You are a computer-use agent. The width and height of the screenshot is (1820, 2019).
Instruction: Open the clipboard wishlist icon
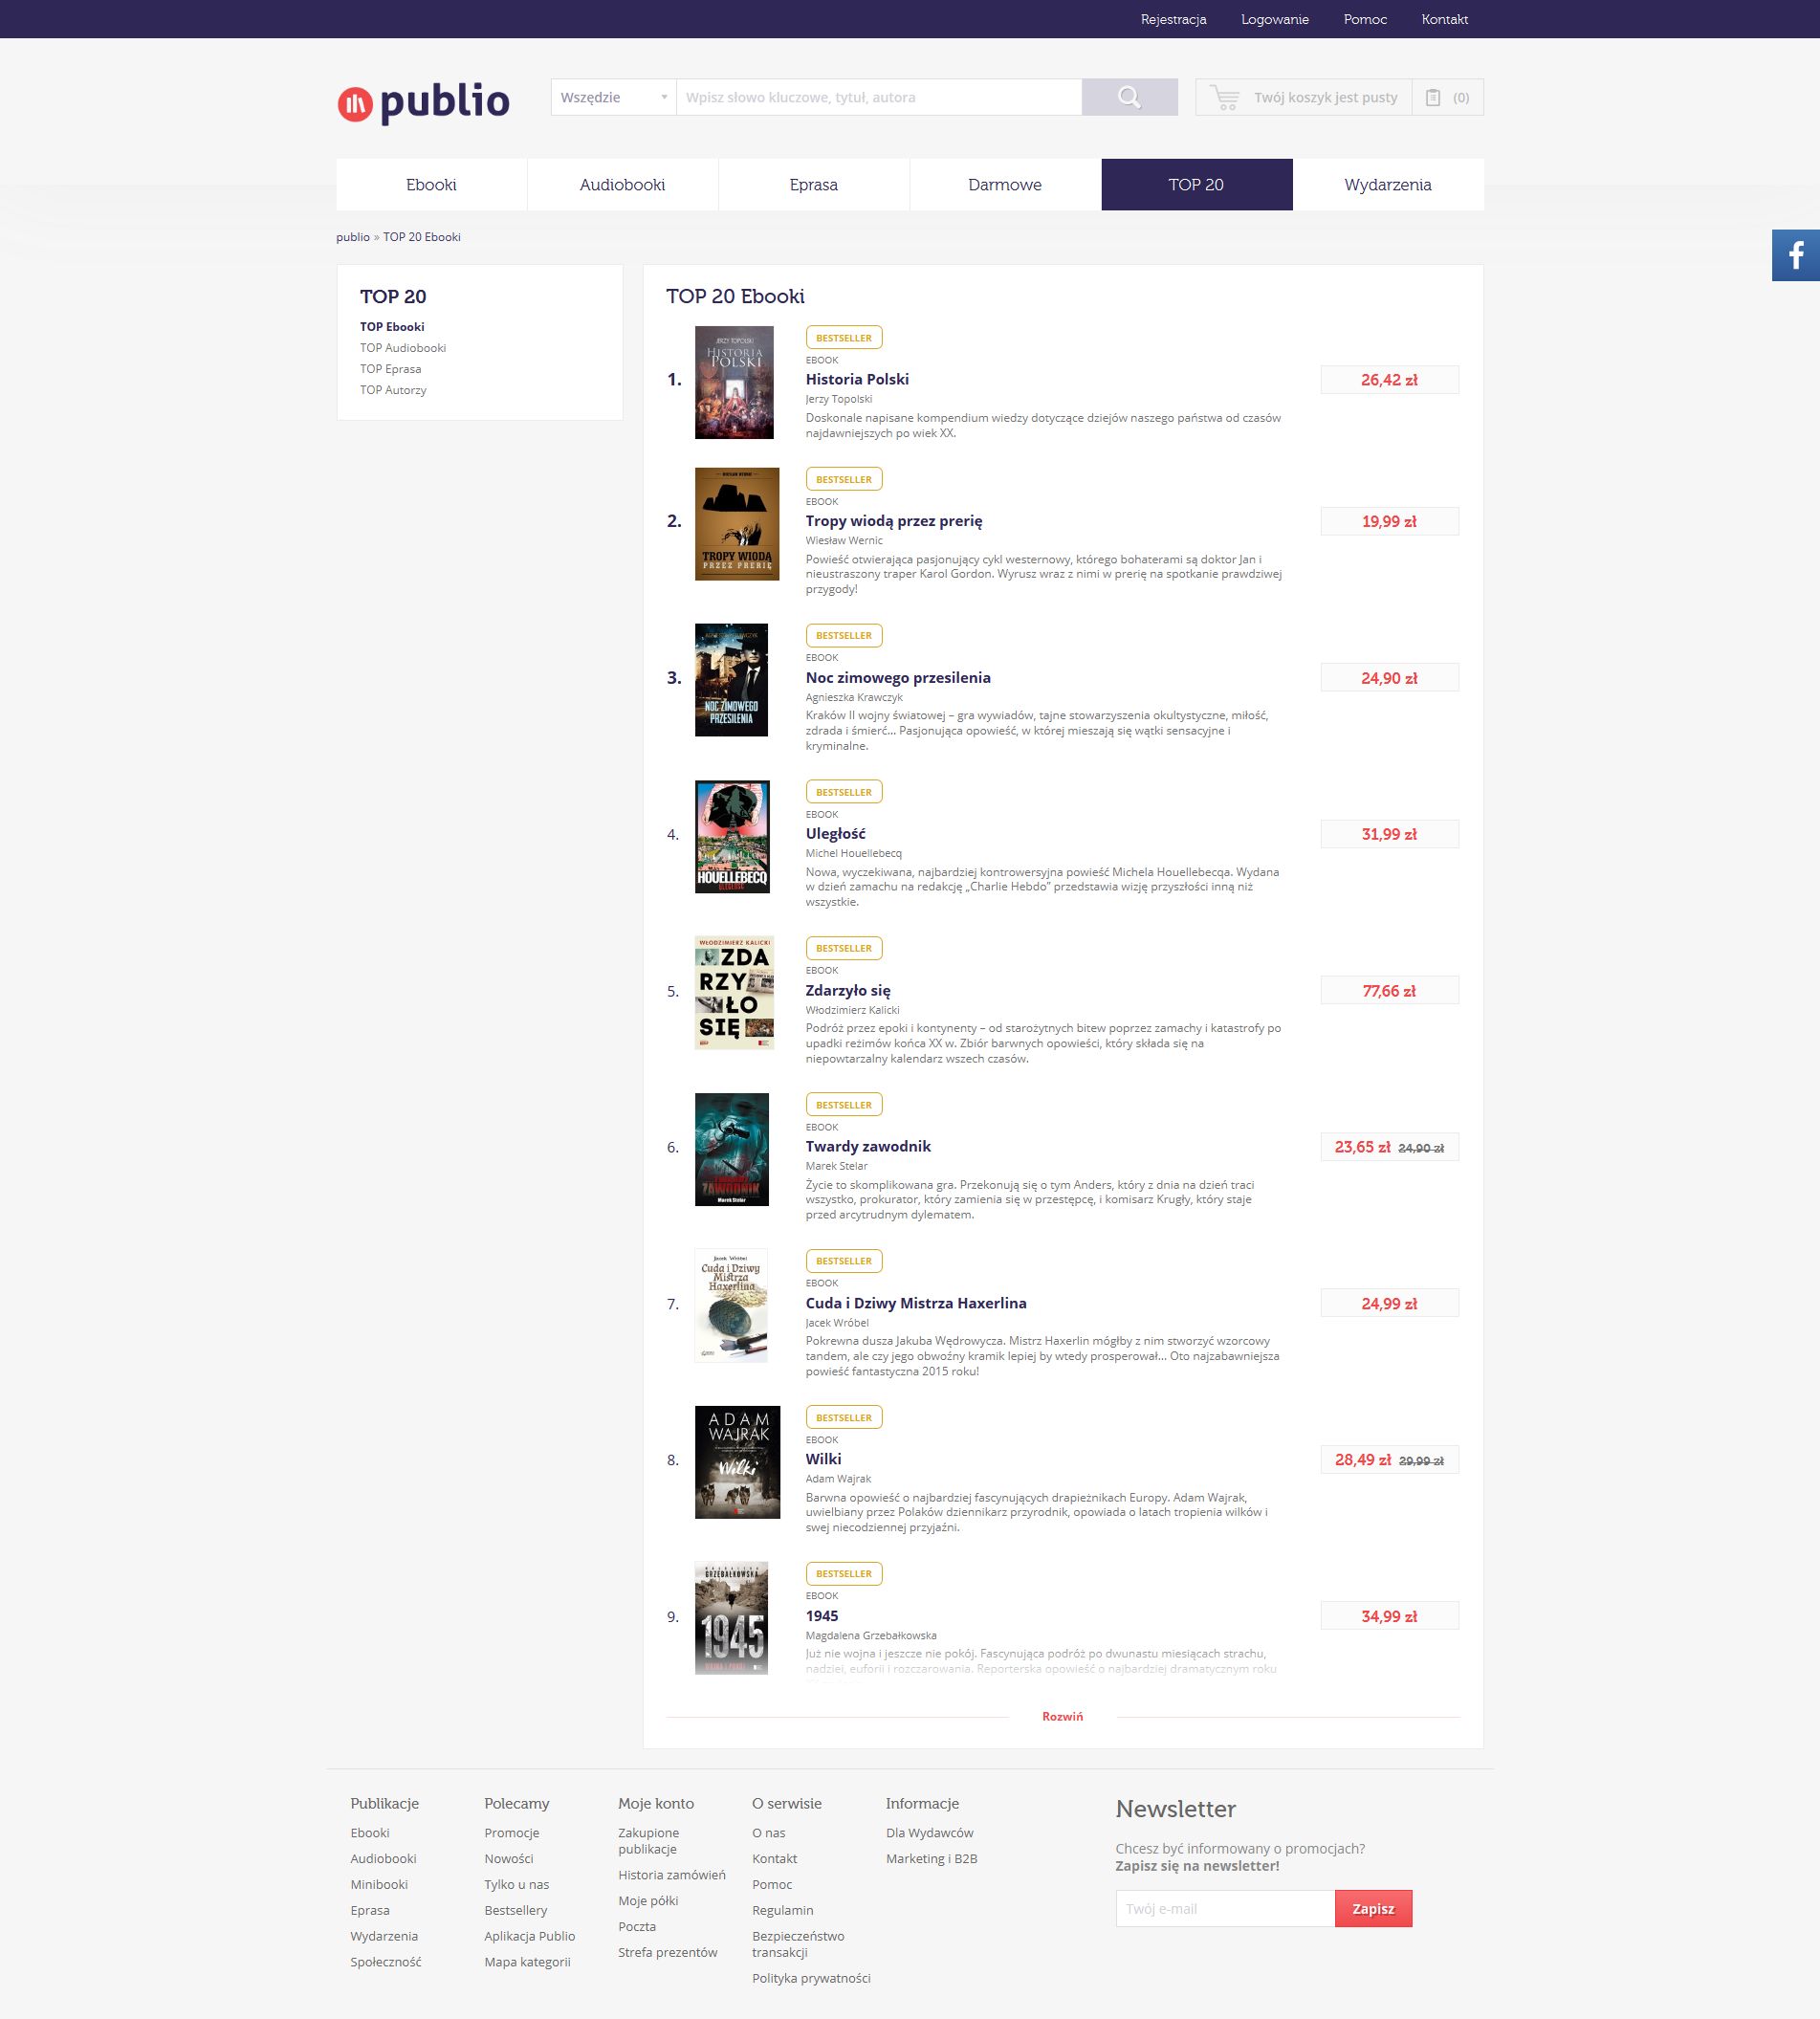1433,97
